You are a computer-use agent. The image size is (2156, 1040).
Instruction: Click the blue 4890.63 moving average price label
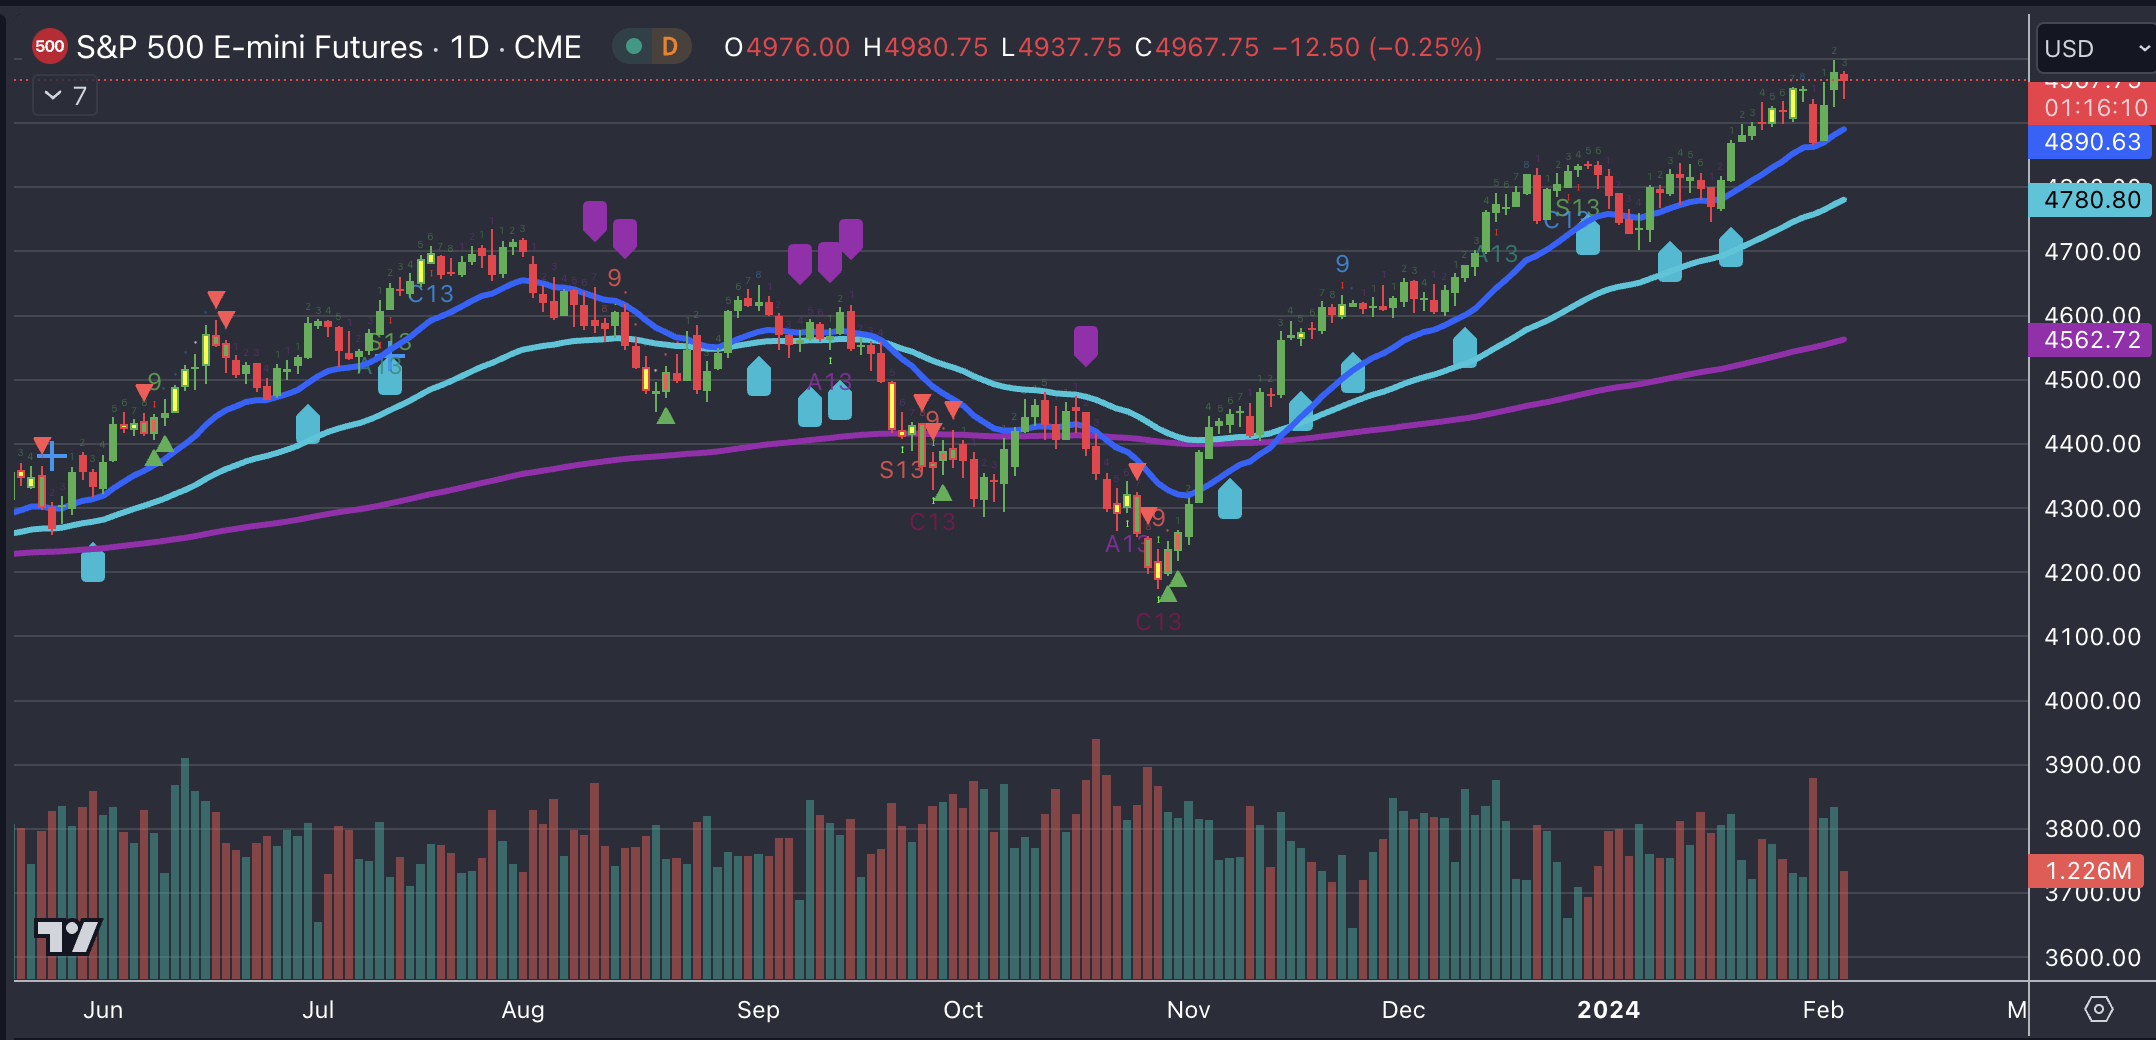[2090, 142]
